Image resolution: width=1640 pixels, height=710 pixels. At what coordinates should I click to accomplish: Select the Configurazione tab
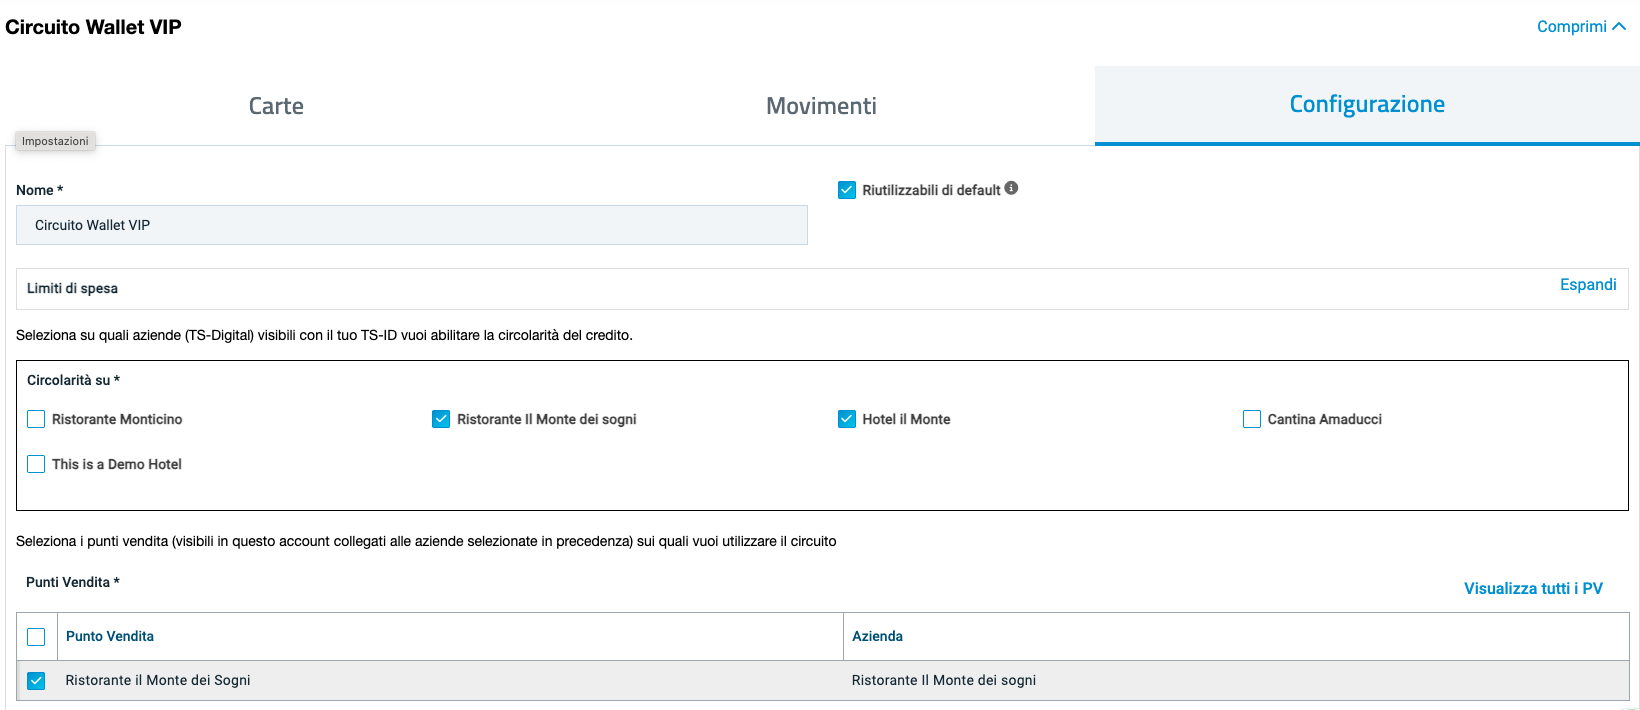(1366, 105)
